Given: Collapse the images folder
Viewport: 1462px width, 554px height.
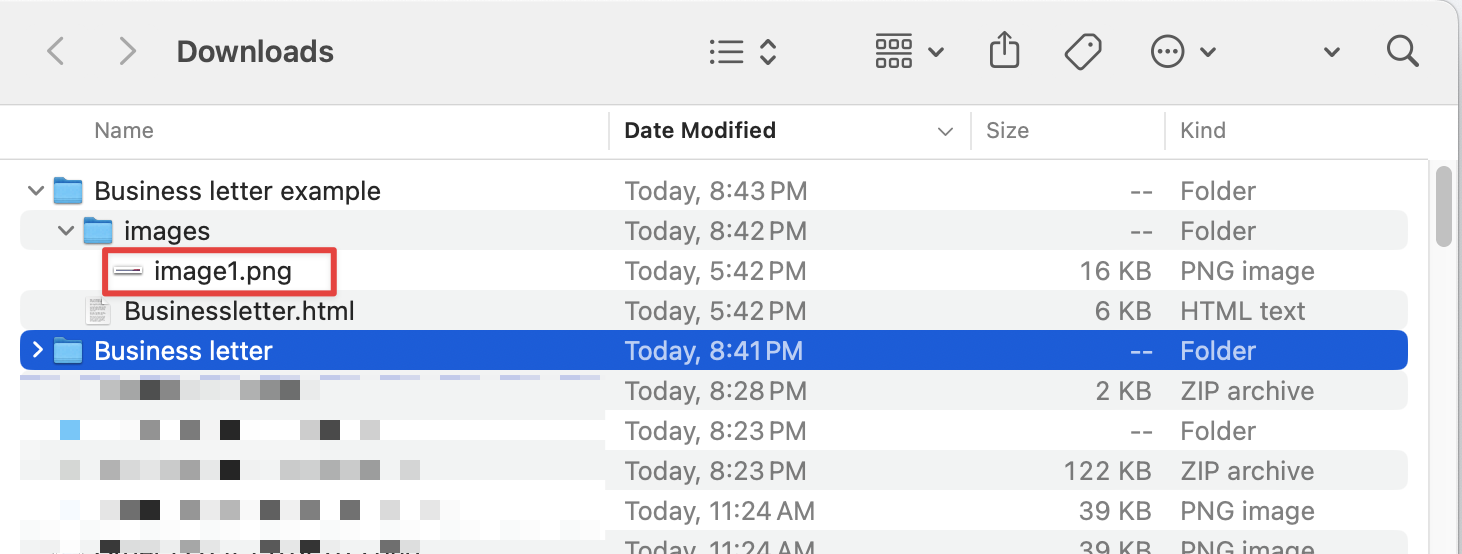Looking at the screenshot, I should click(x=67, y=231).
